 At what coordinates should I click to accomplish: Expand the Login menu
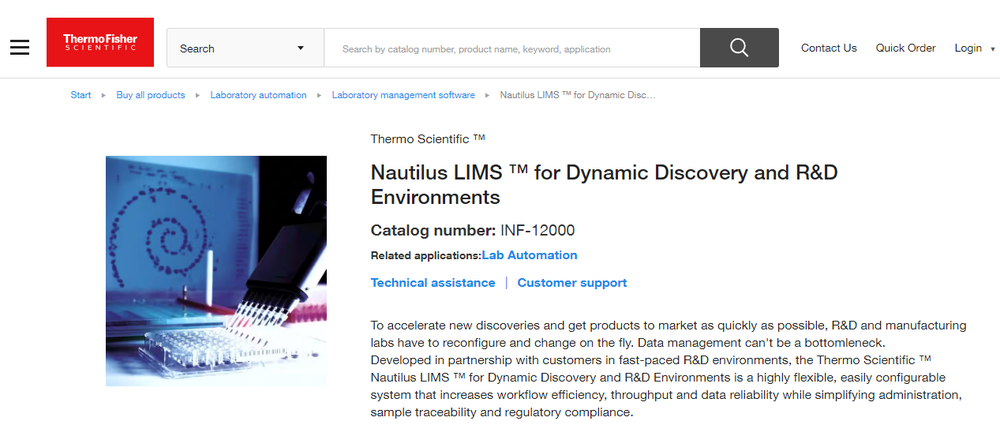[974, 48]
